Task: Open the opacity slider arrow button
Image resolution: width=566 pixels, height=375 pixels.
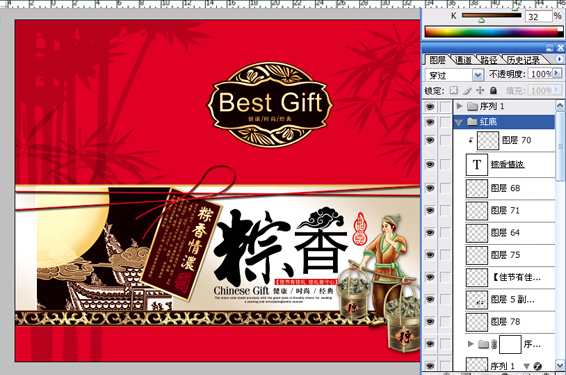Action: click(x=557, y=73)
